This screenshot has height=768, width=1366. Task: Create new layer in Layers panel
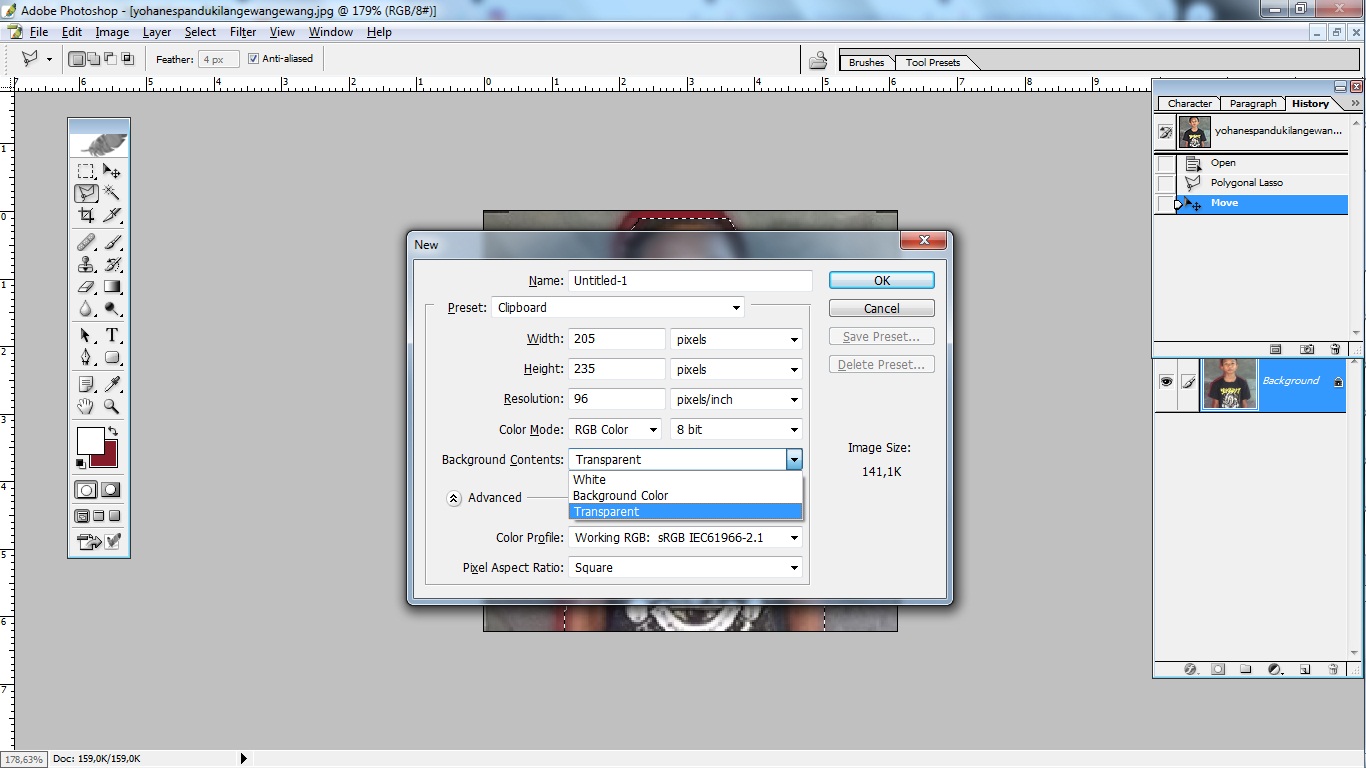1305,668
